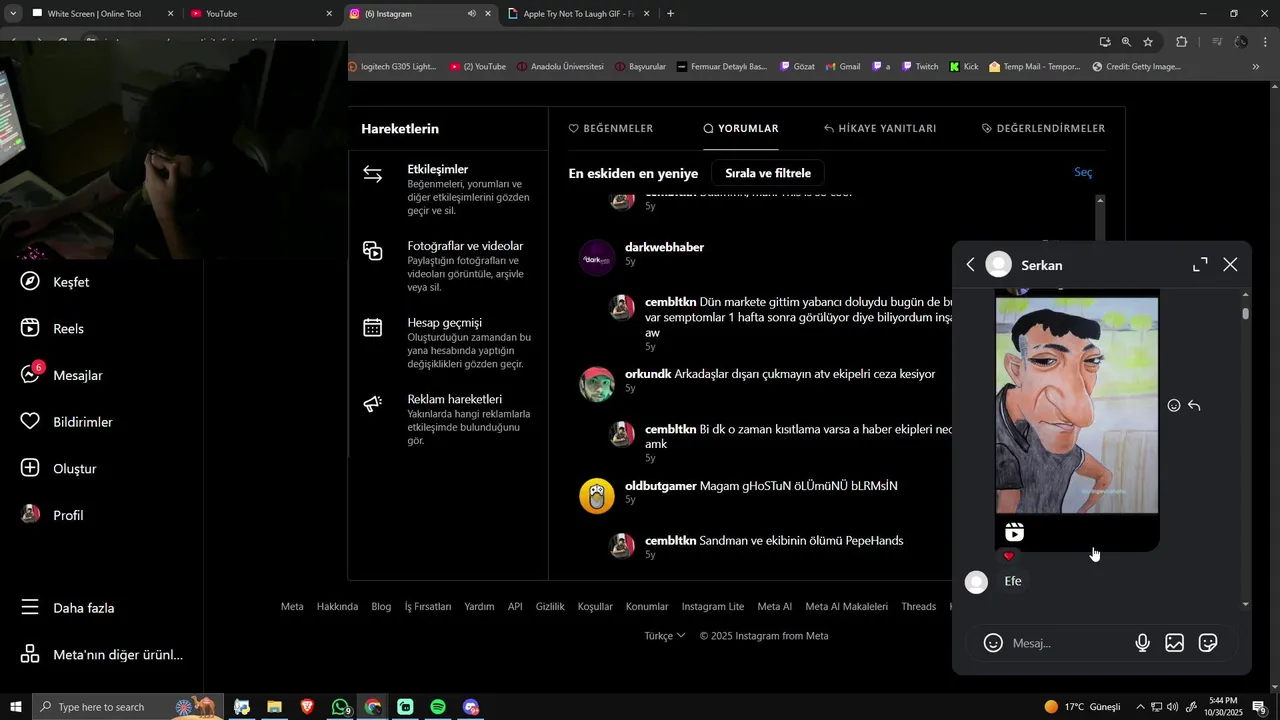Open Twitch bookmark
Image resolution: width=1280 pixels, height=720 pixels.
coord(919,67)
